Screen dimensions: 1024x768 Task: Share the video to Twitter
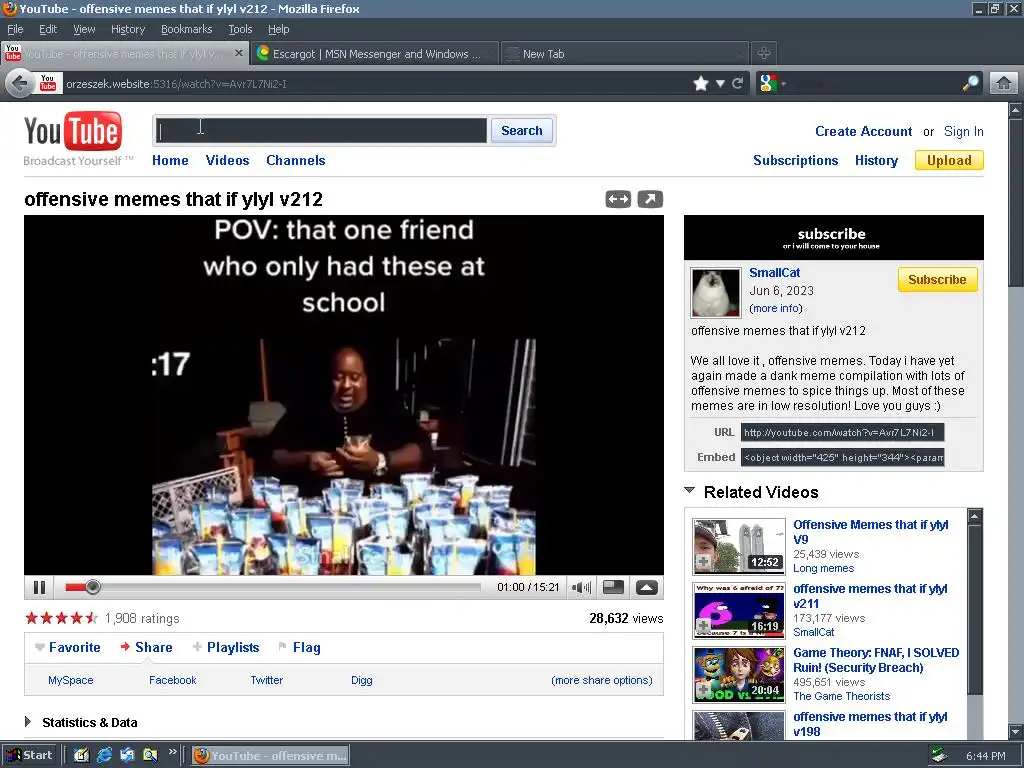tap(266, 680)
